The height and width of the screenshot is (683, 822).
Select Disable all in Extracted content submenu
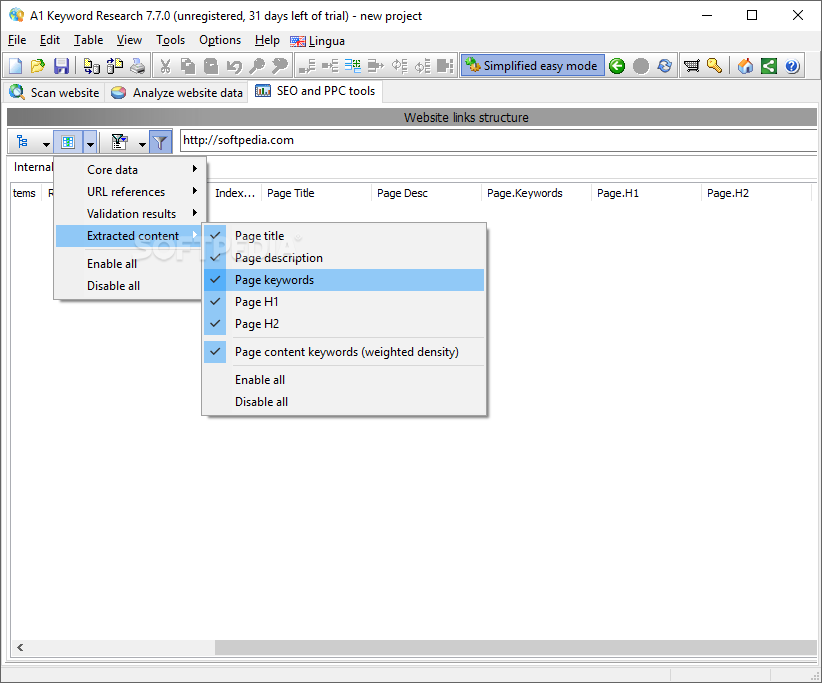pyautogui.click(x=343, y=402)
